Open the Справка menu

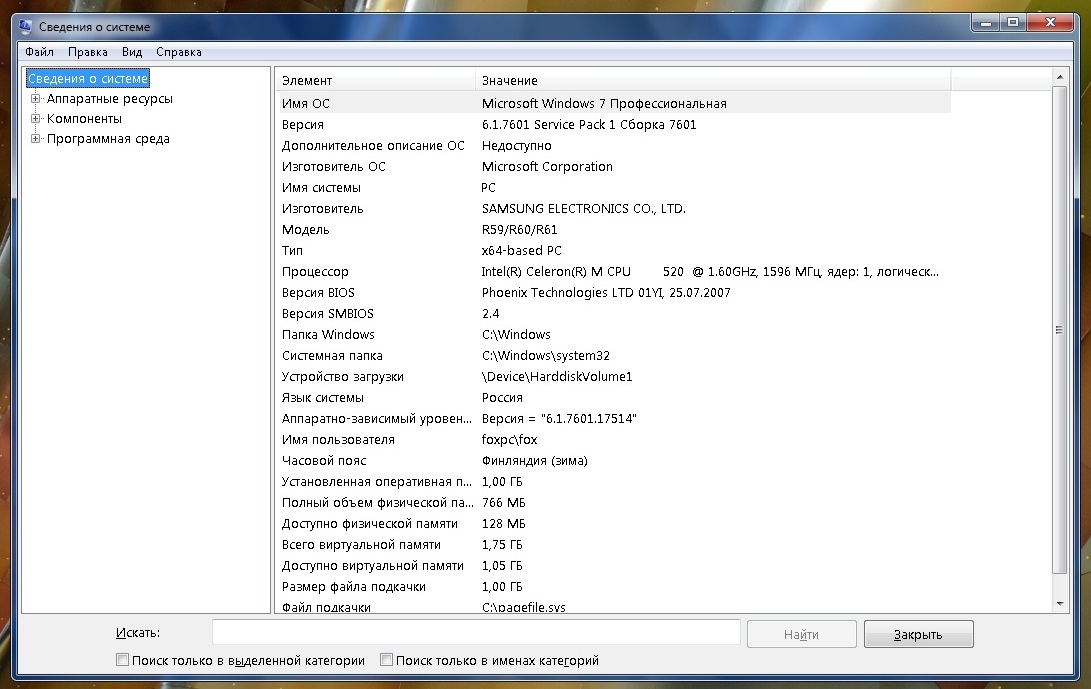tap(179, 52)
